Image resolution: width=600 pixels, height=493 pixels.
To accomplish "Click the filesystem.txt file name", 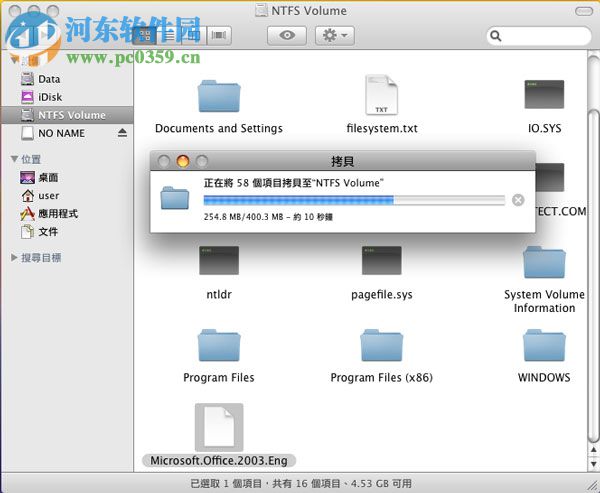I will point(382,128).
